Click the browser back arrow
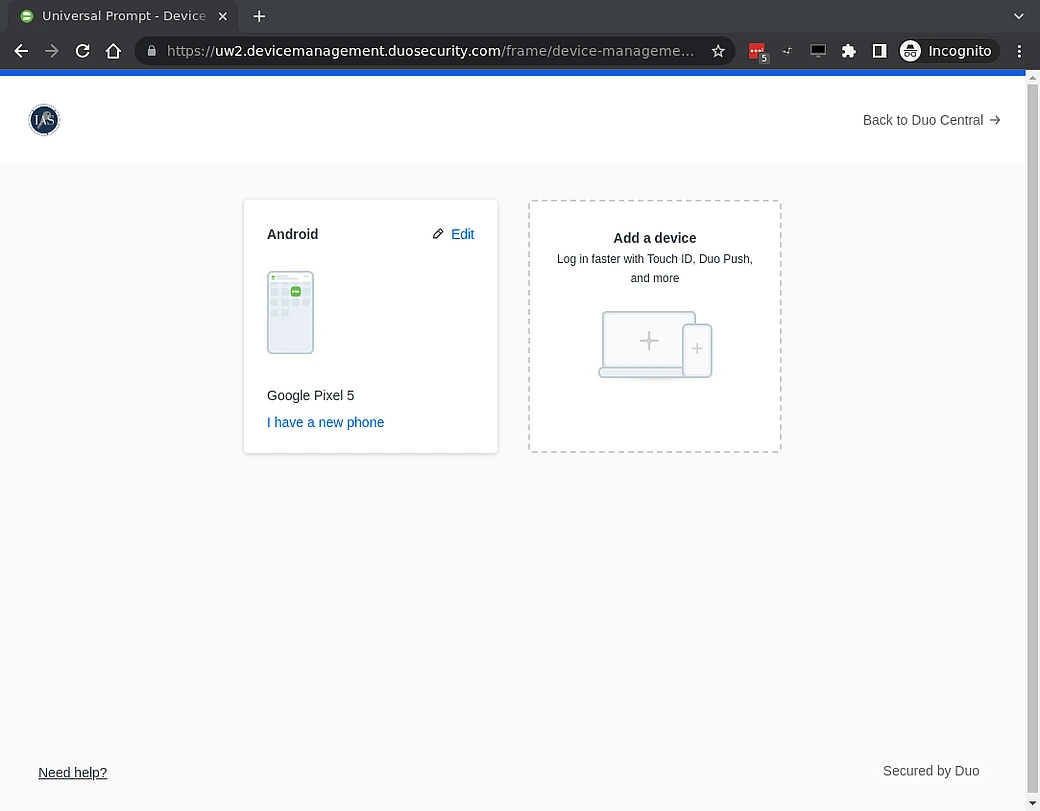The height and width of the screenshot is (811, 1040). [x=21, y=51]
